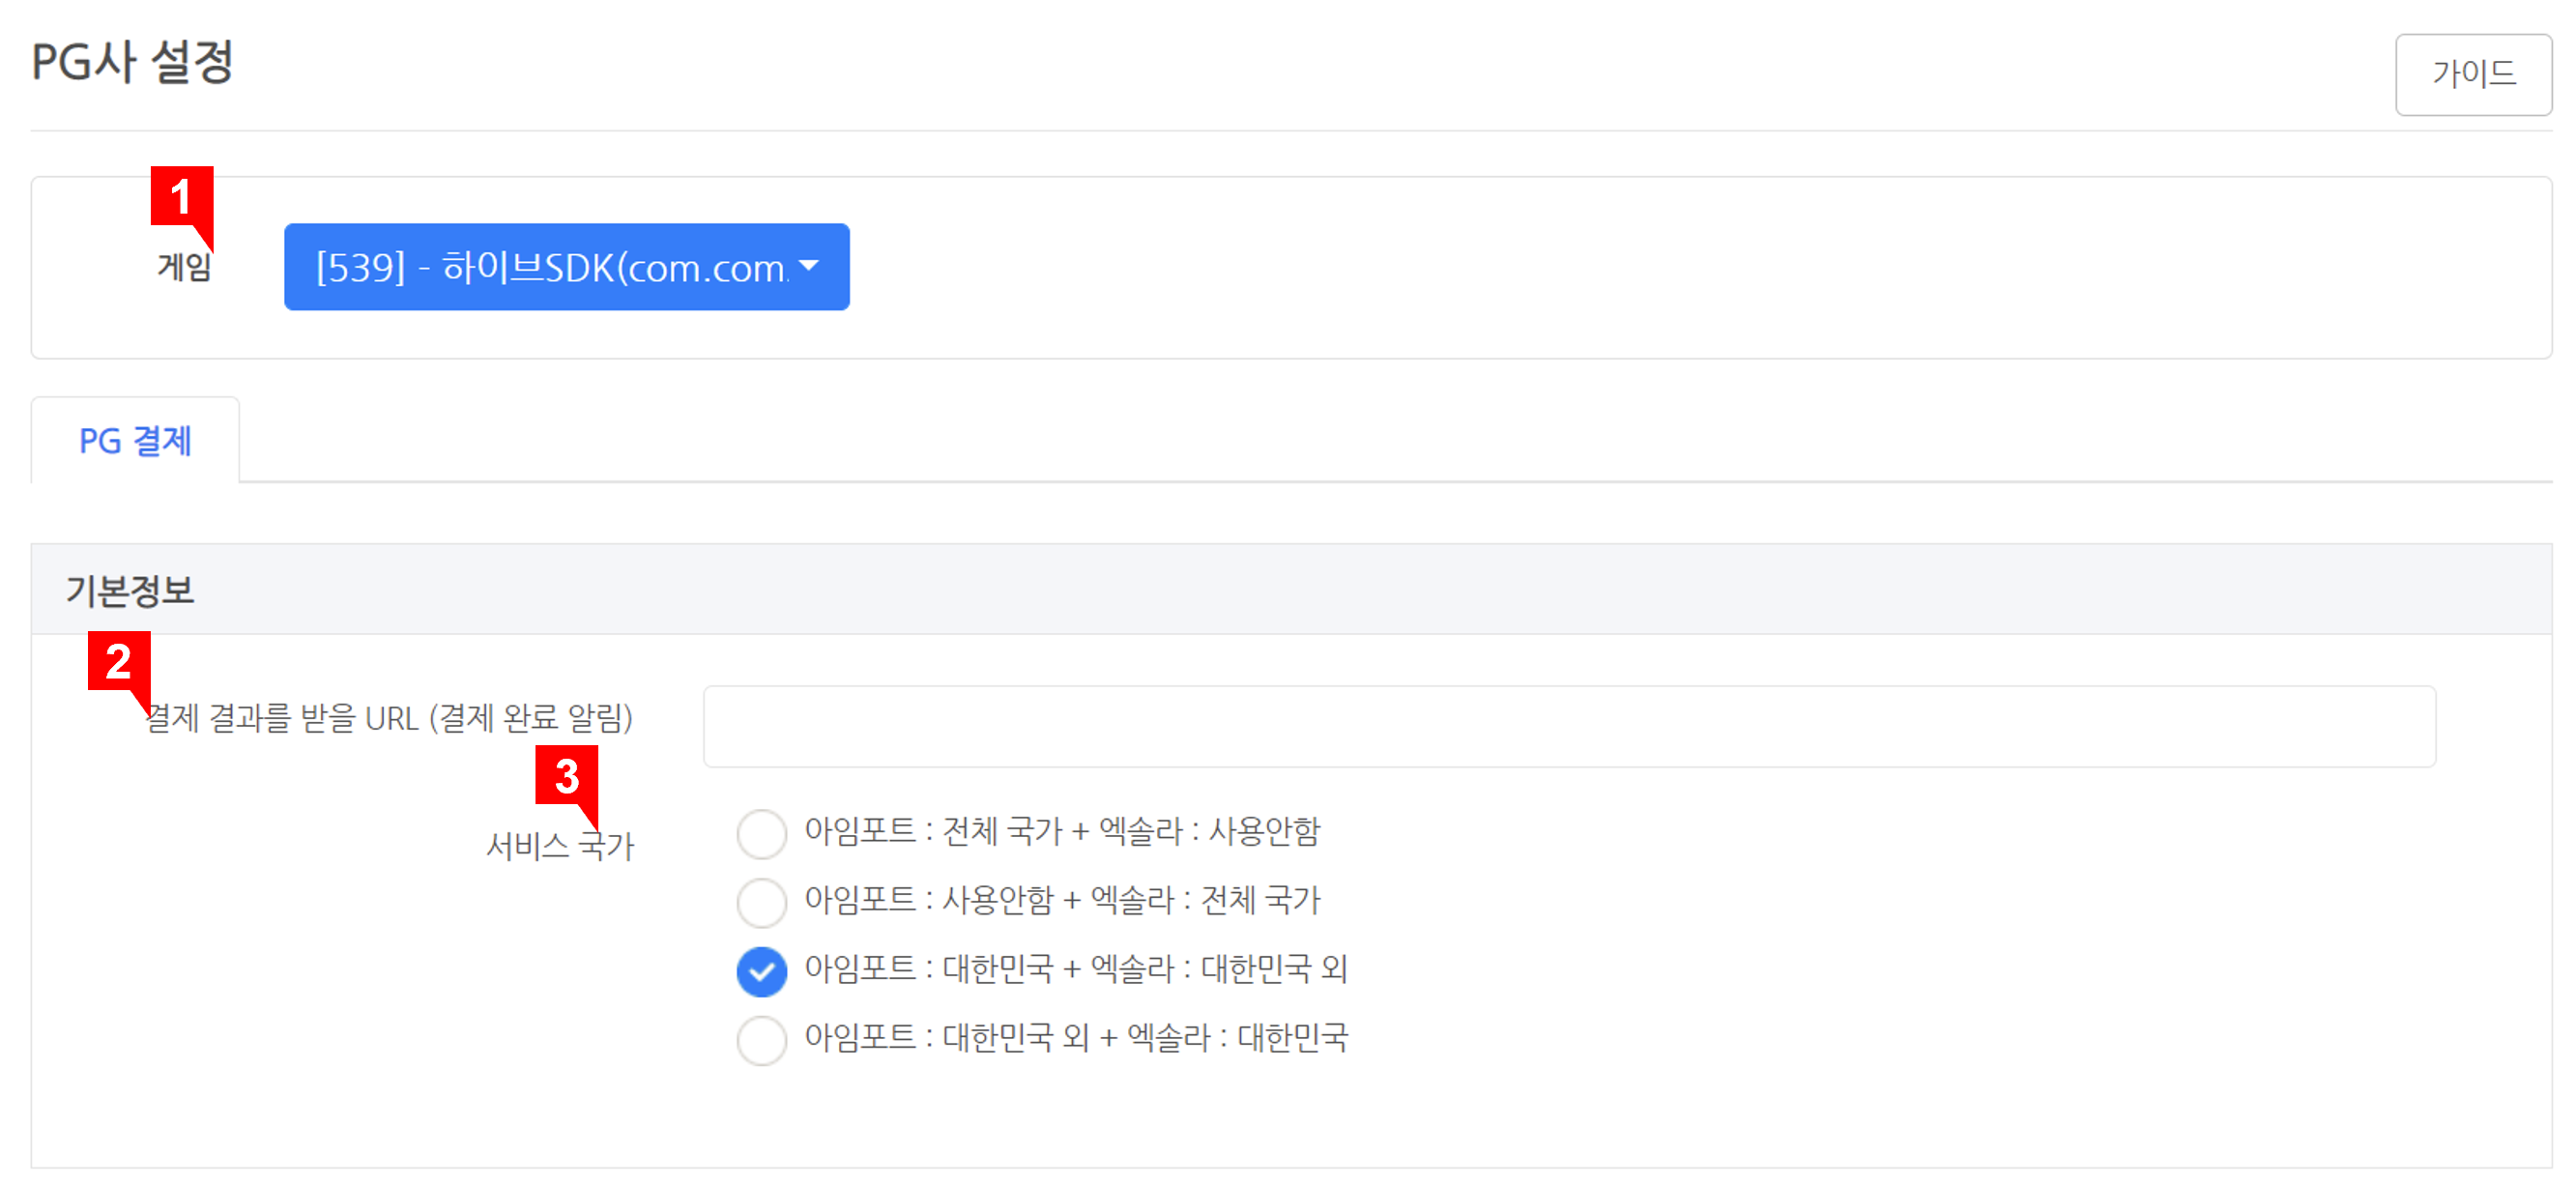Click the empty unselected radio circle at the bottom
This screenshot has height=1184, width=2576.
pos(762,1040)
